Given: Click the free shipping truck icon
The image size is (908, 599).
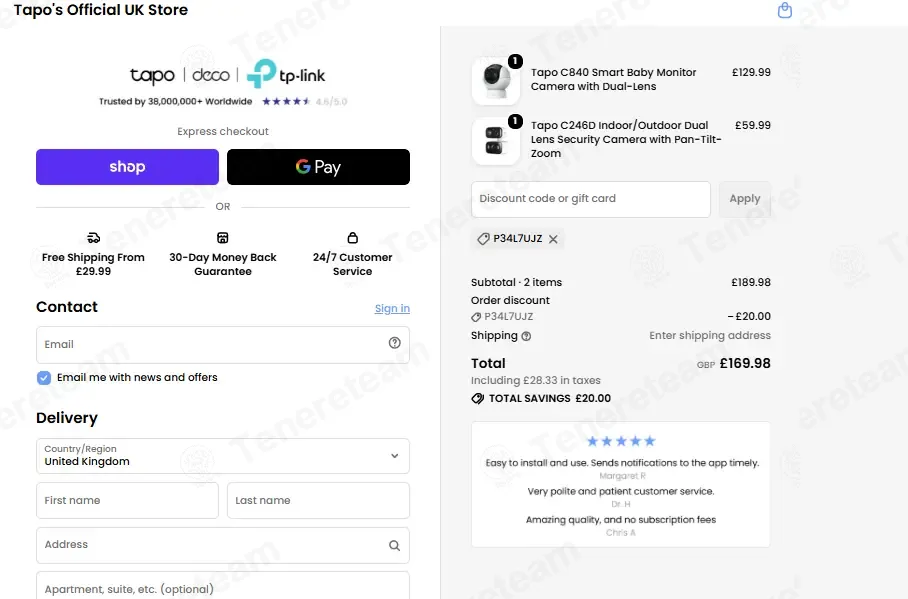Looking at the screenshot, I should 93,238.
